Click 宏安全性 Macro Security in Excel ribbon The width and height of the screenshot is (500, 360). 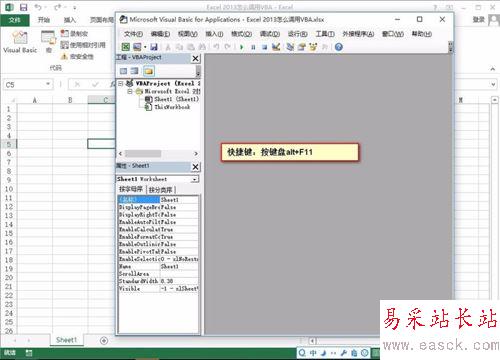[x=77, y=56]
